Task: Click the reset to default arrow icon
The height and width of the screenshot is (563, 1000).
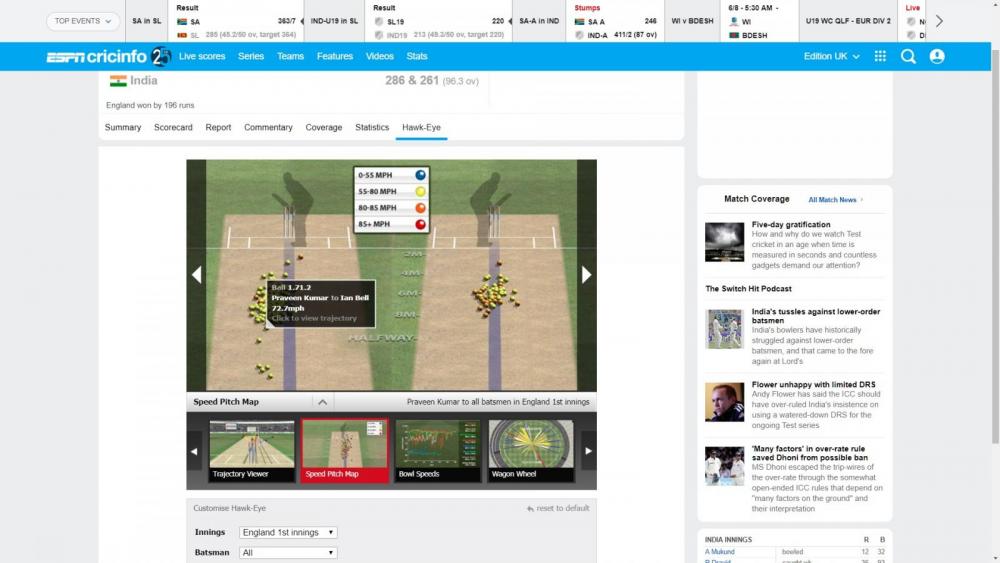Action: [x=530, y=509]
